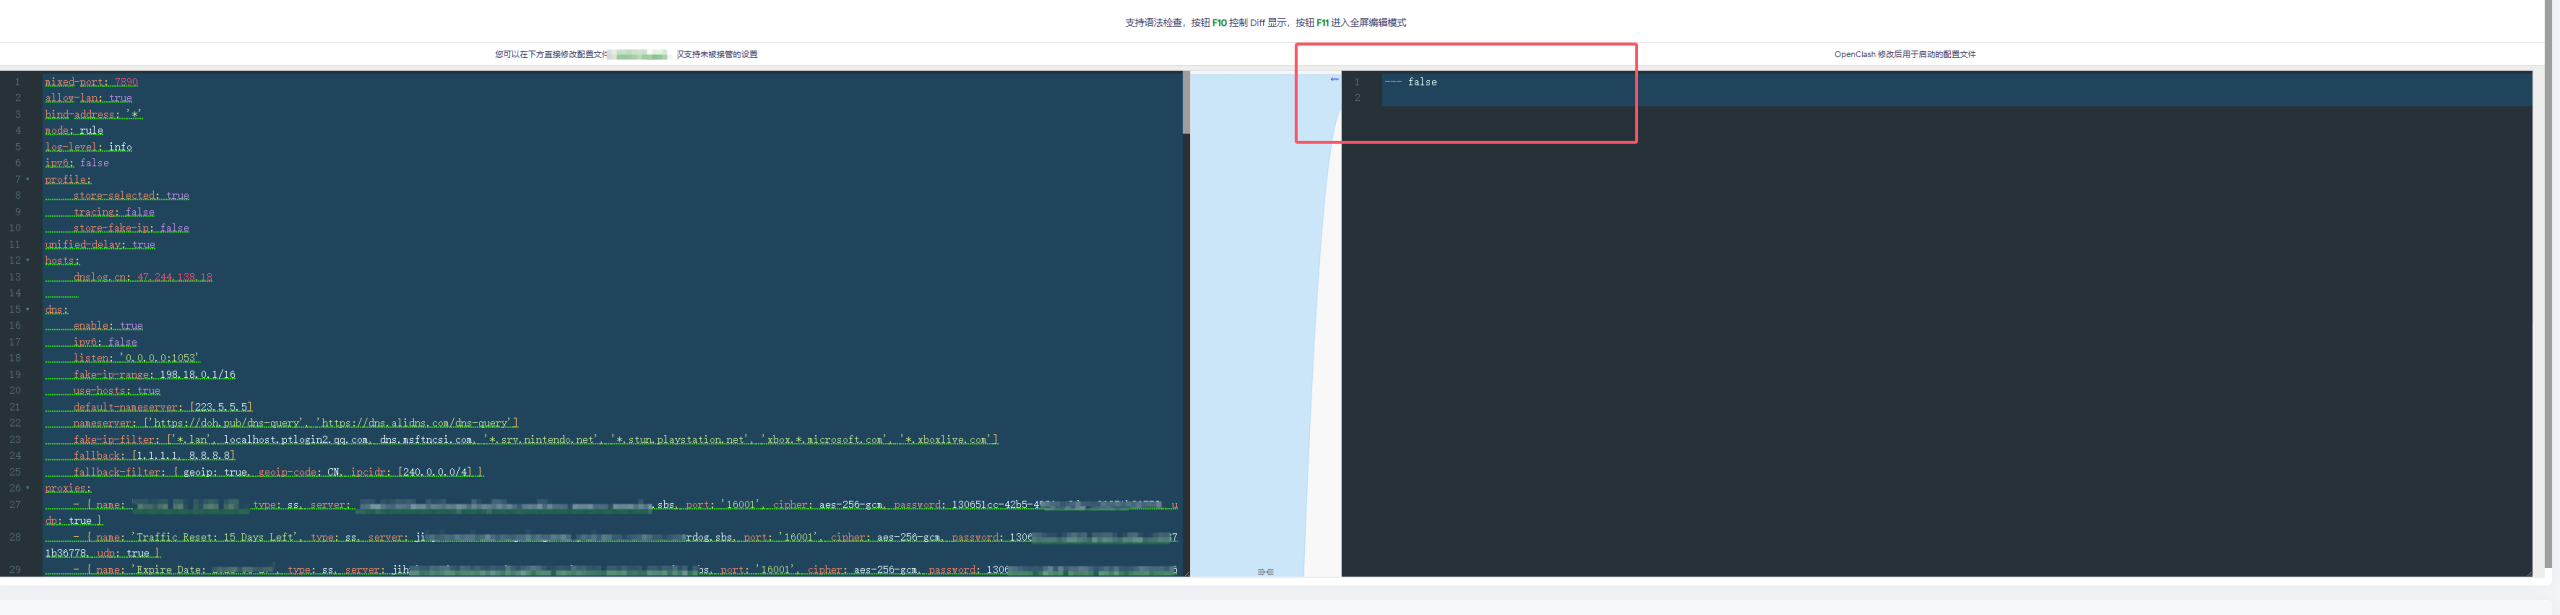Click the allow-lan: true line
This screenshot has height=615, width=2560.
[88, 98]
